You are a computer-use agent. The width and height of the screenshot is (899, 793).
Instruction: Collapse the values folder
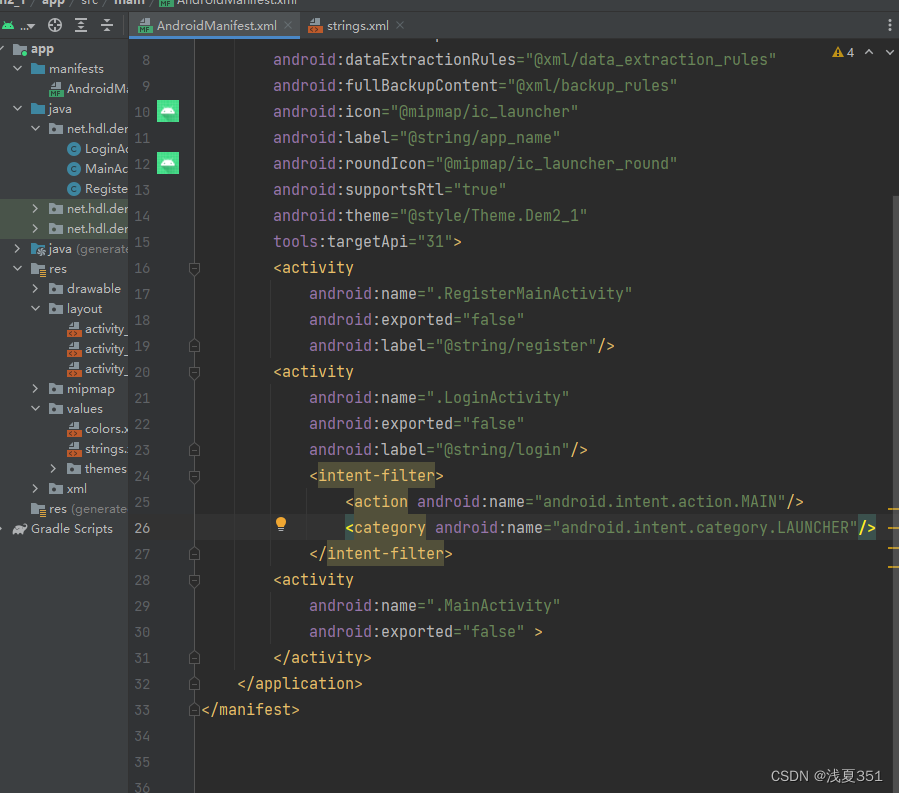tap(36, 409)
